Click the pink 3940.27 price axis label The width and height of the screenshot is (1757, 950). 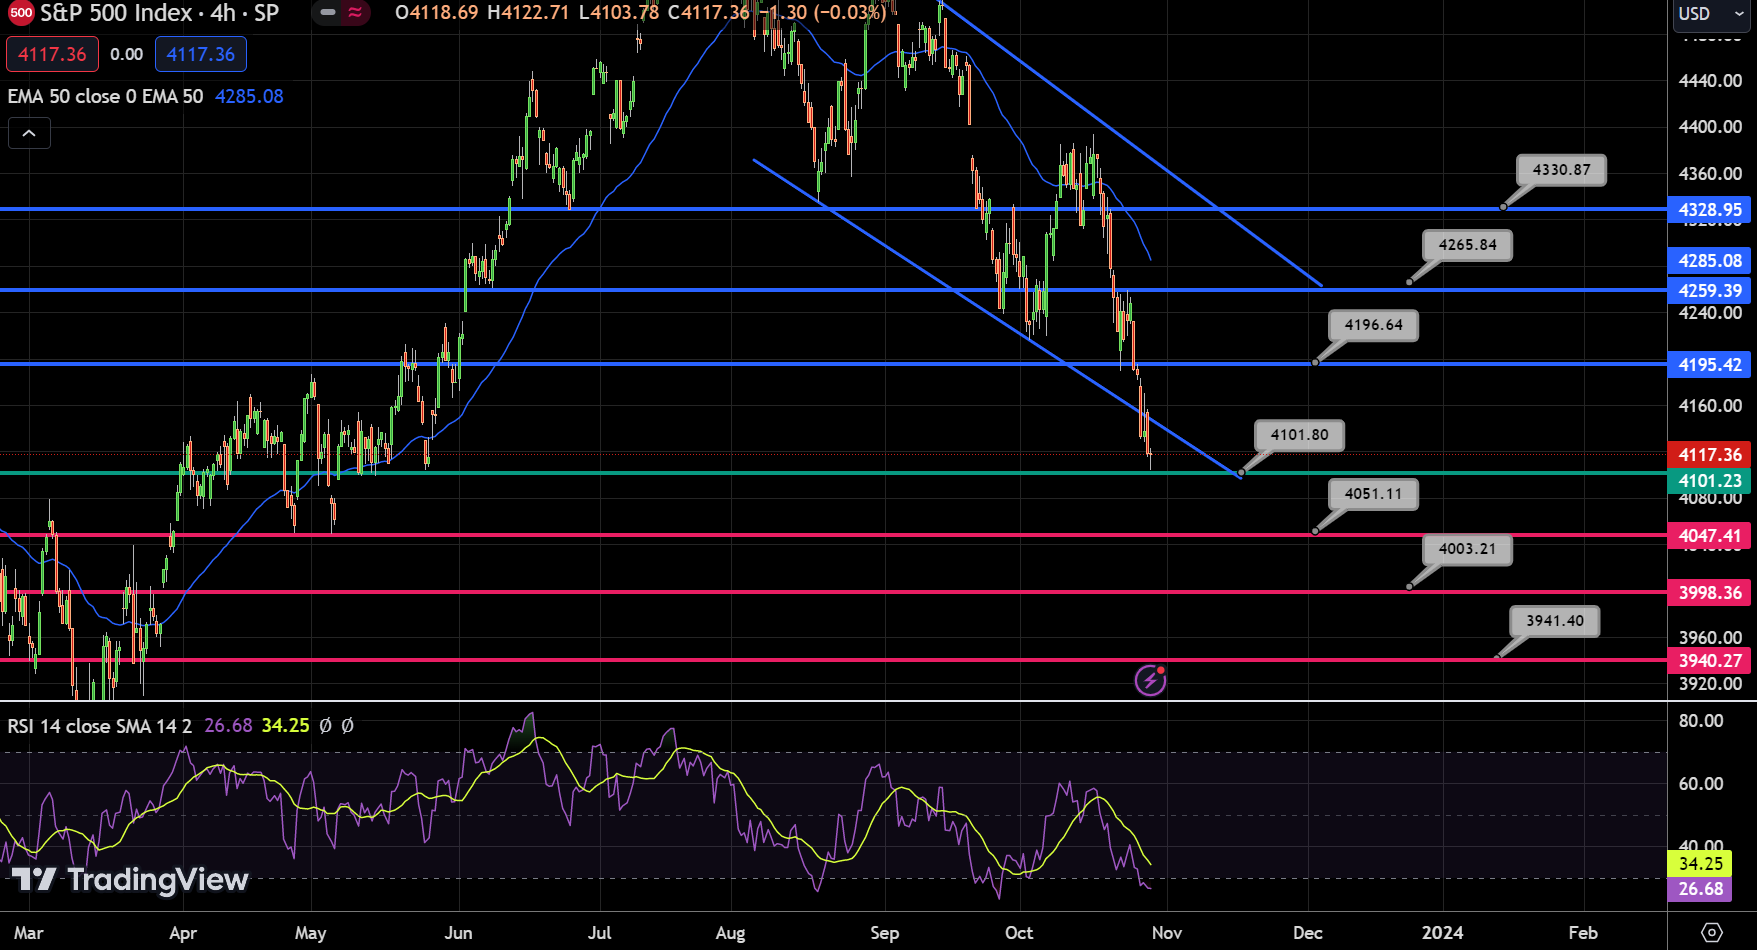point(1709,661)
